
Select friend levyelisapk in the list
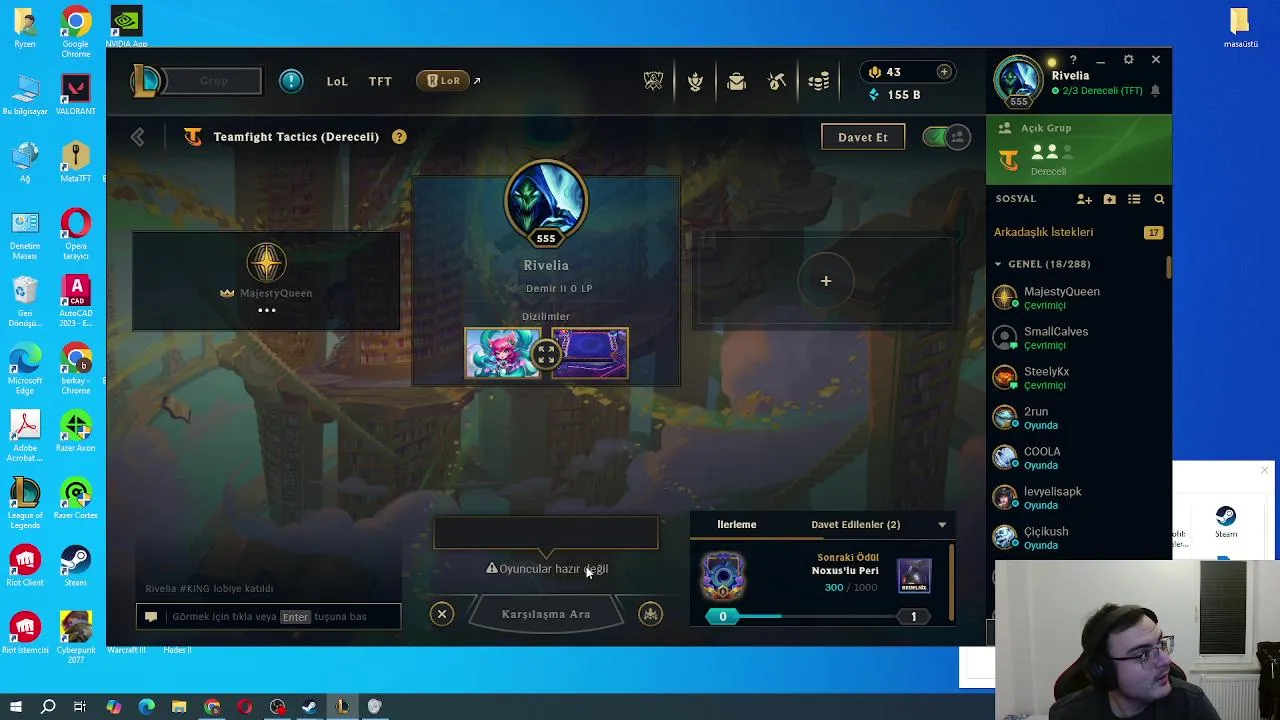point(1078,498)
